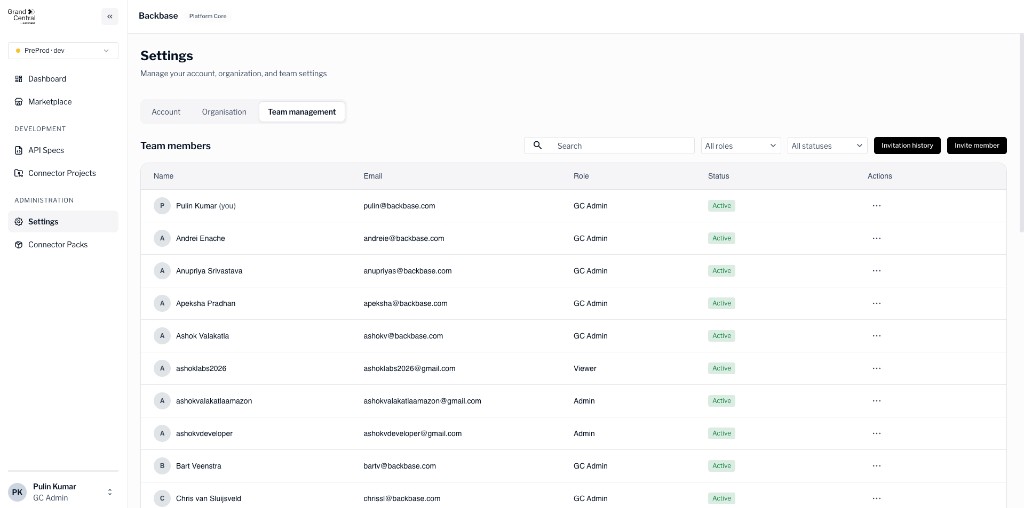Screen dimensions: 1024x508
Task: Click the email andreie@backbase.com
Action: coord(404,238)
